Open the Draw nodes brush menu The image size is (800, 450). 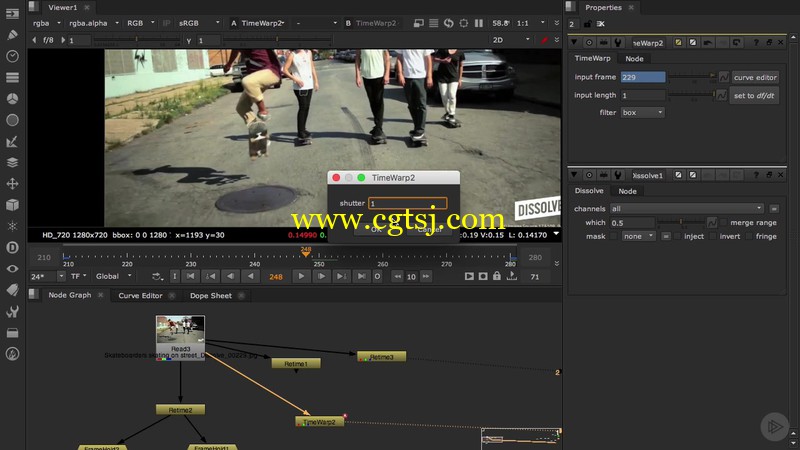click(12, 35)
